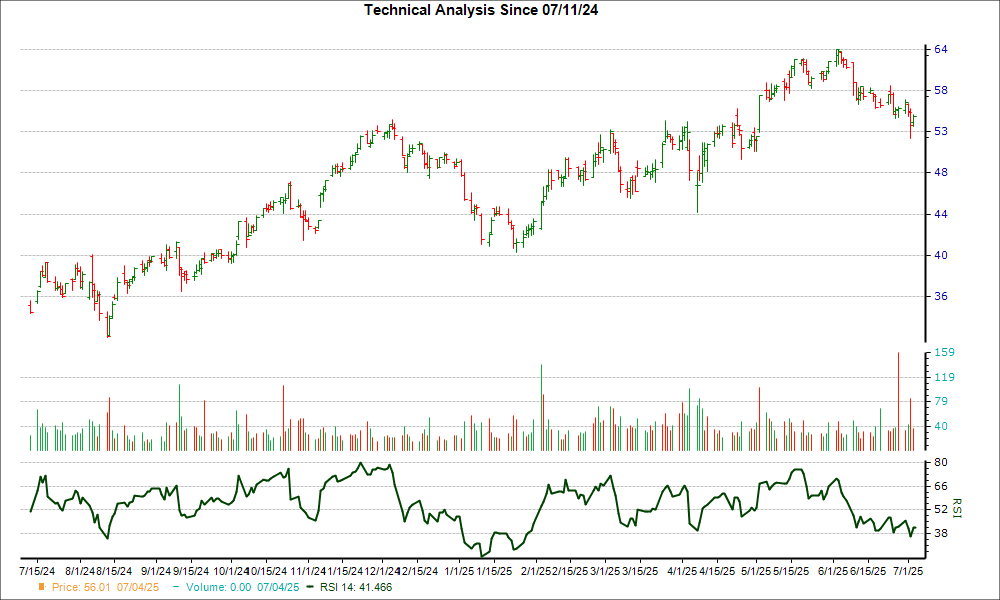Click the 4/1/25 date label

click(682, 571)
